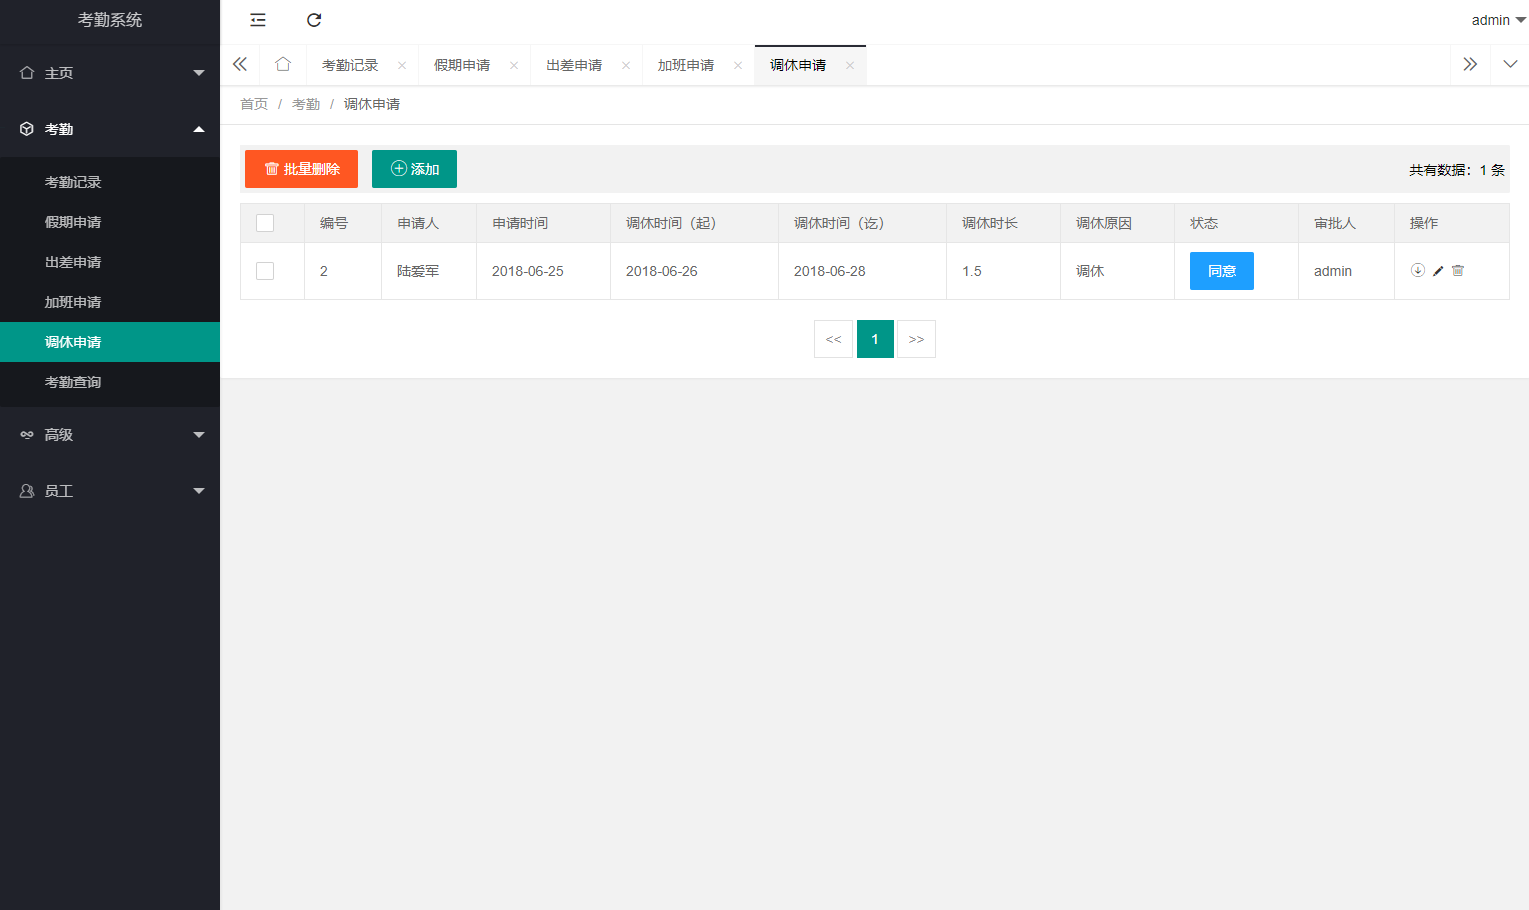Image resolution: width=1529 pixels, height=910 pixels.
Task: Click the 考勤 badge icon in the sidebar
Action: tap(25, 128)
